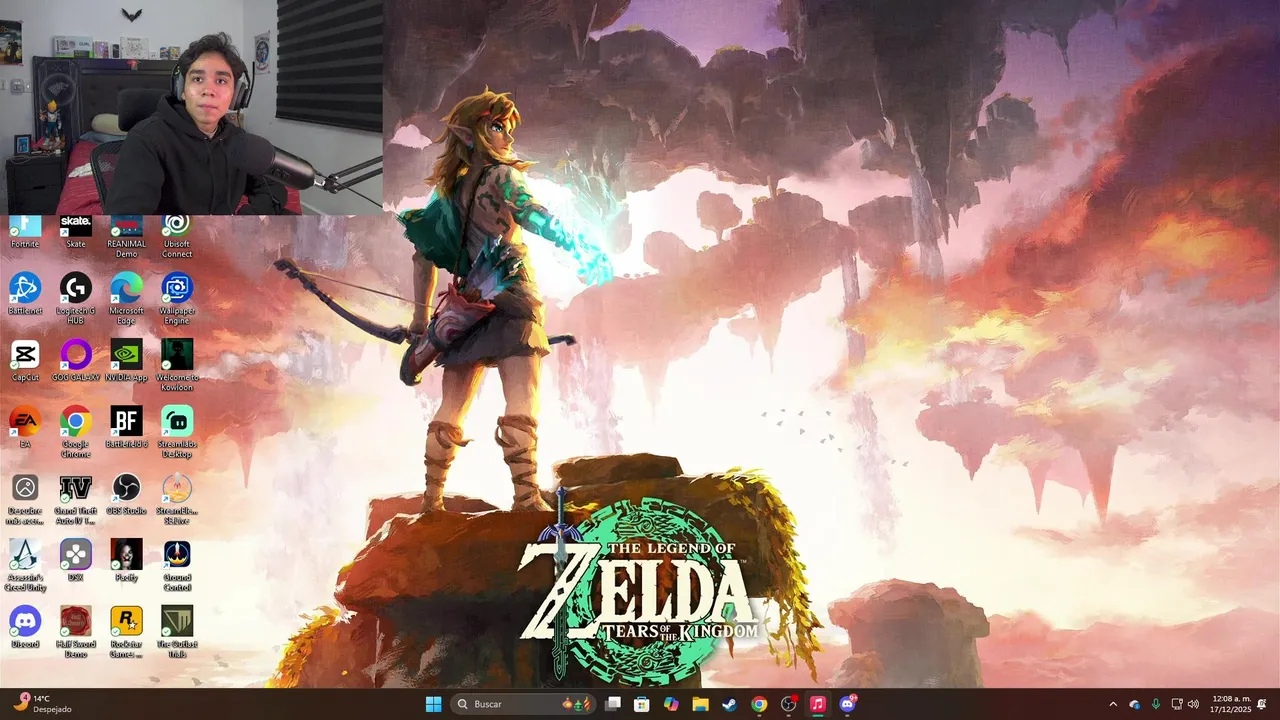
Task: Open the Fortnite desktop shortcut
Action: pyautogui.click(x=25, y=232)
